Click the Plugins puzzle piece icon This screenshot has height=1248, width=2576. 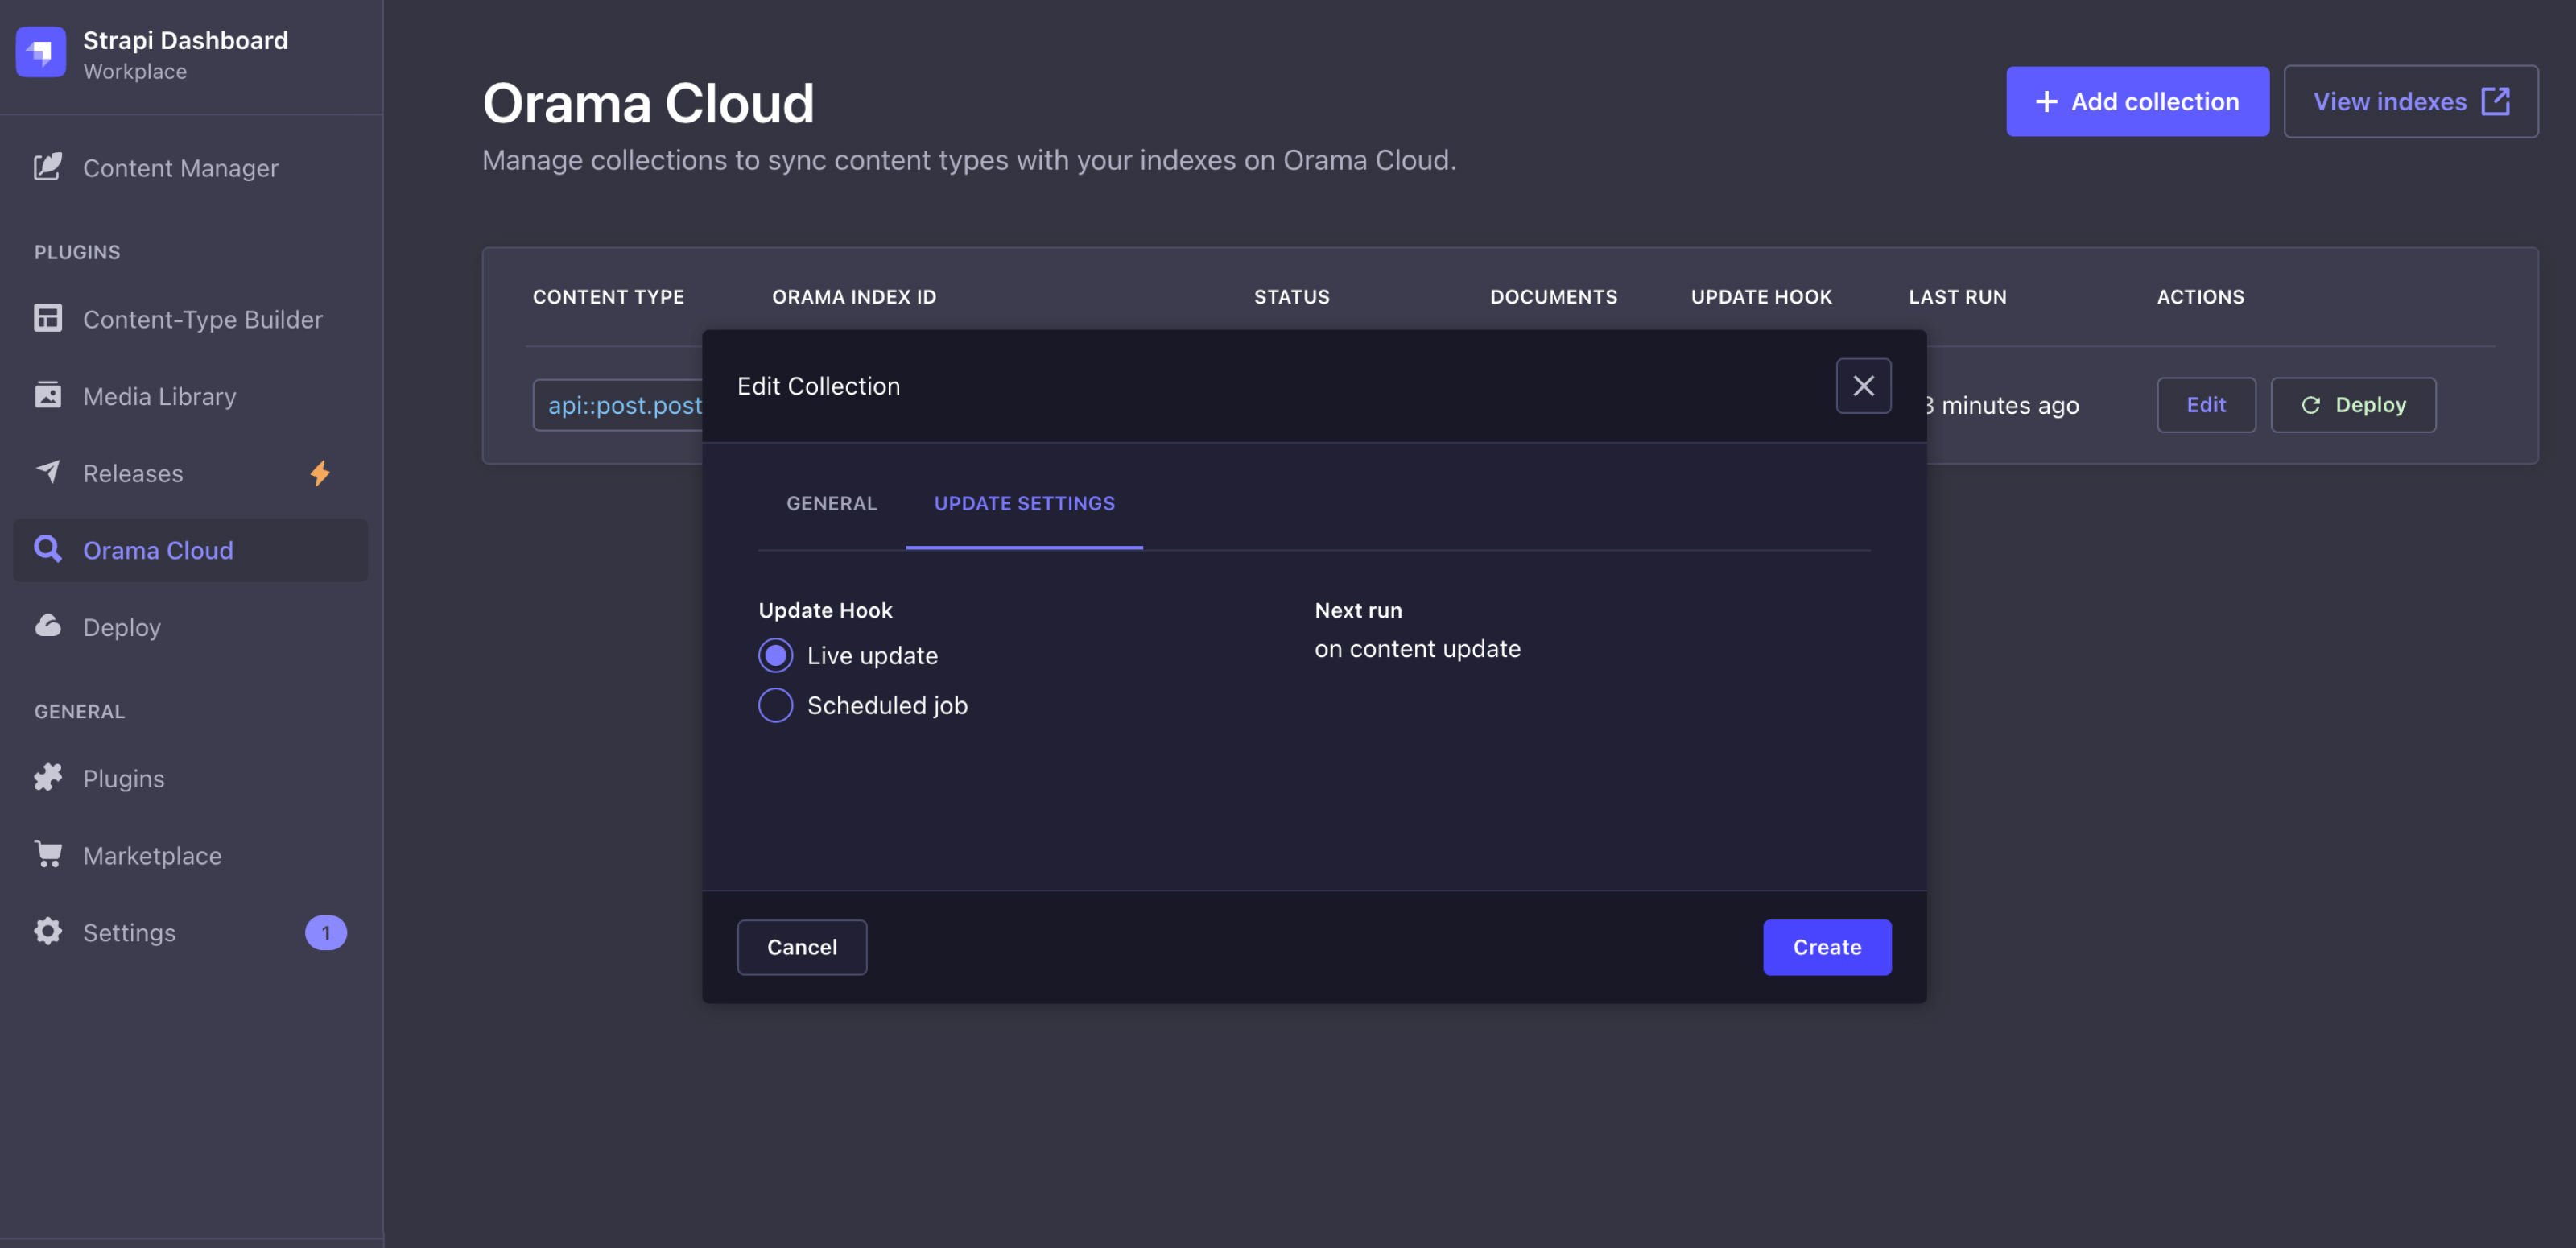click(48, 777)
